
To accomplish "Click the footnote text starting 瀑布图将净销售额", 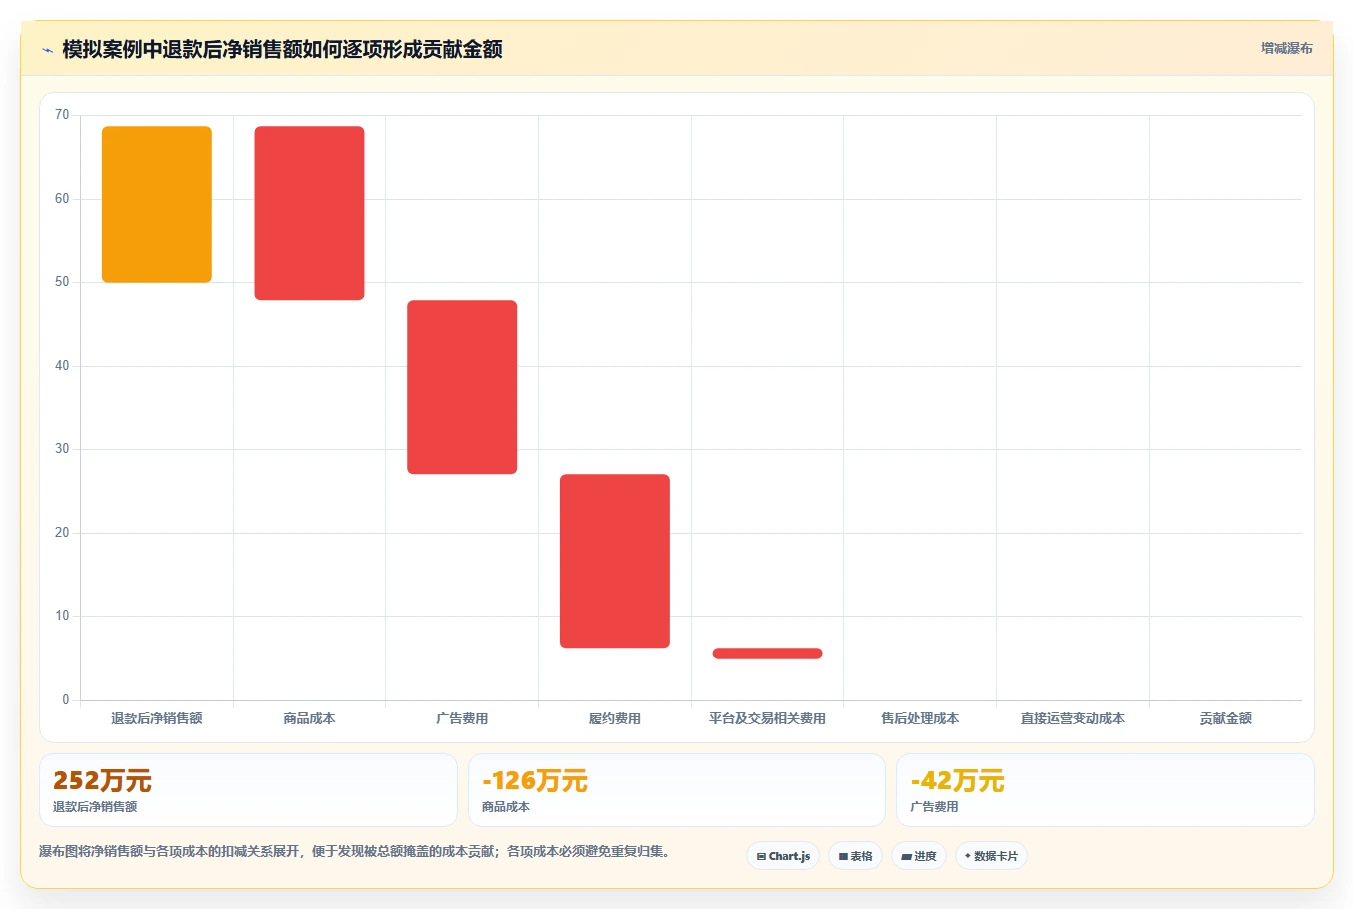I will [354, 852].
